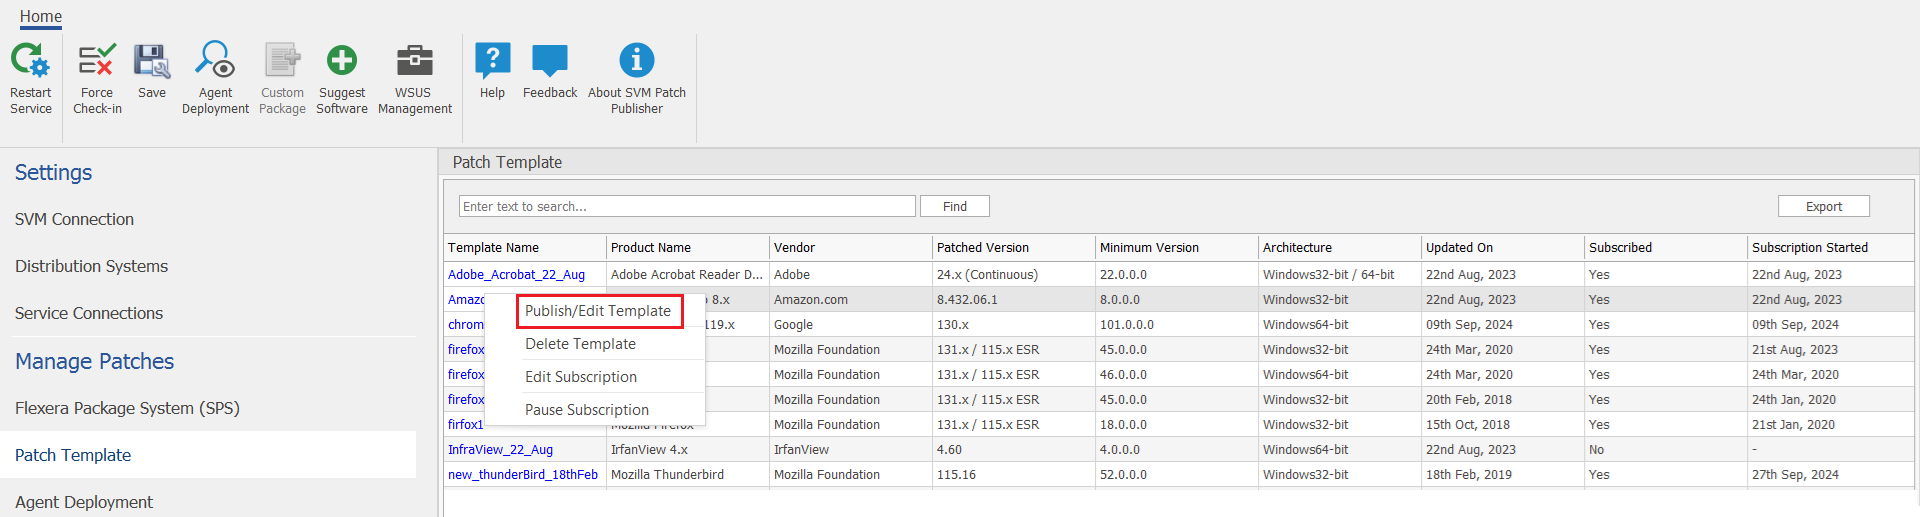Click the Mozilla Thunderbird product cell
1920x517 pixels.
[x=687, y=474]
